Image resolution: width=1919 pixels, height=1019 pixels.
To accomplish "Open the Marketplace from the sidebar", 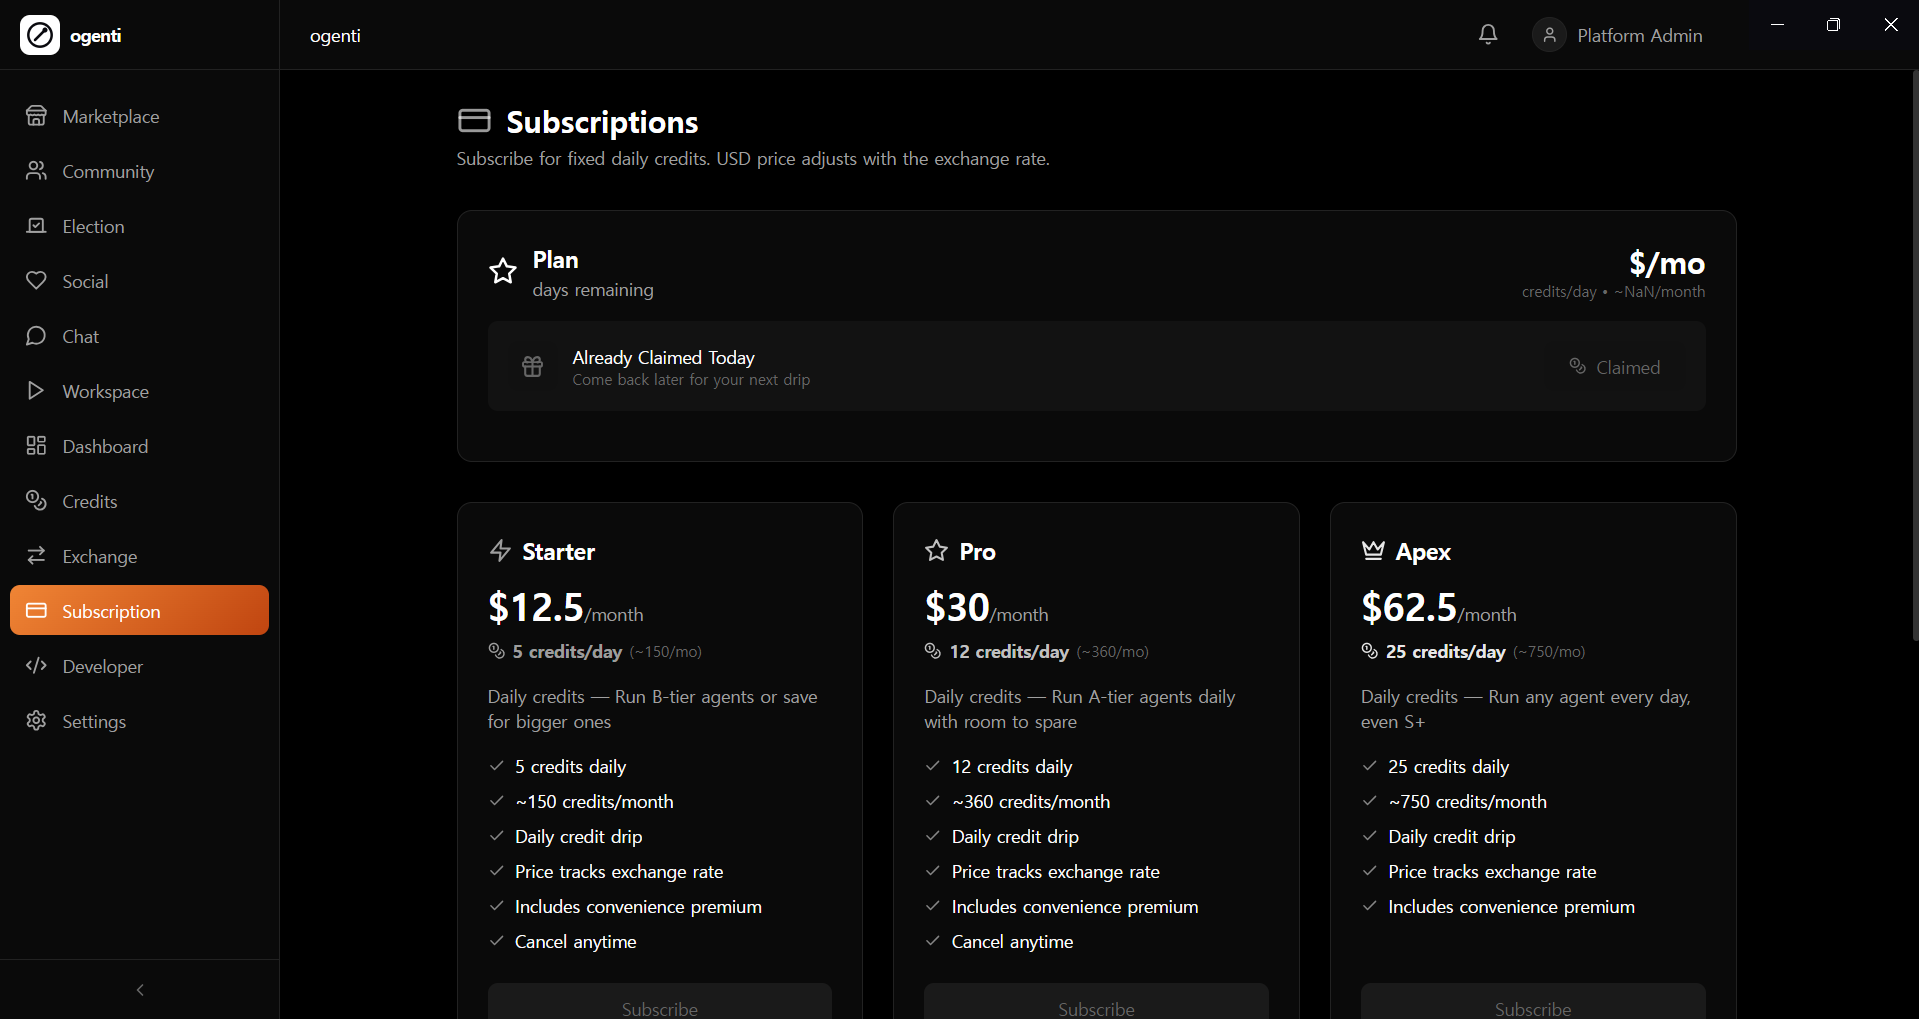I will (110, 116).
